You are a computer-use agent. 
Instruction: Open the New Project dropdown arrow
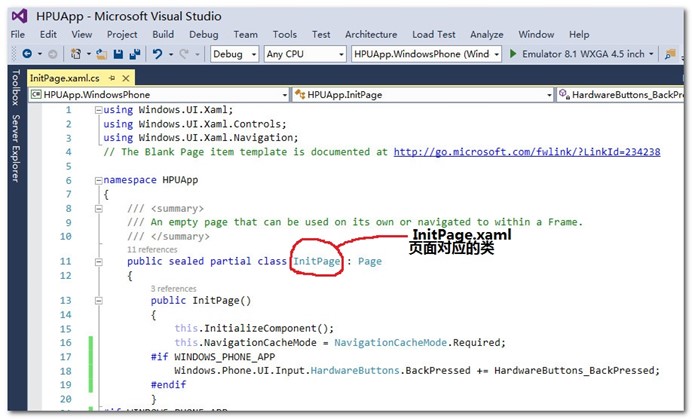(x=89, y=54)
